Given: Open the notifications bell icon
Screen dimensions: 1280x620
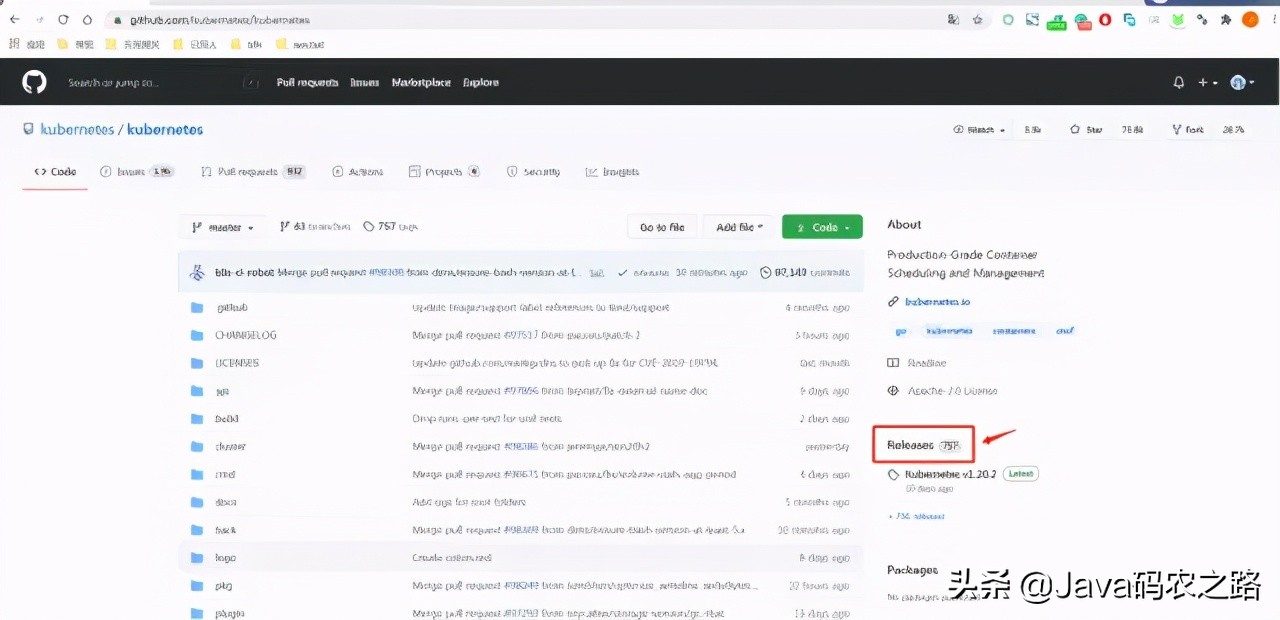Looking at the screenshot, I should (1178, 83).
